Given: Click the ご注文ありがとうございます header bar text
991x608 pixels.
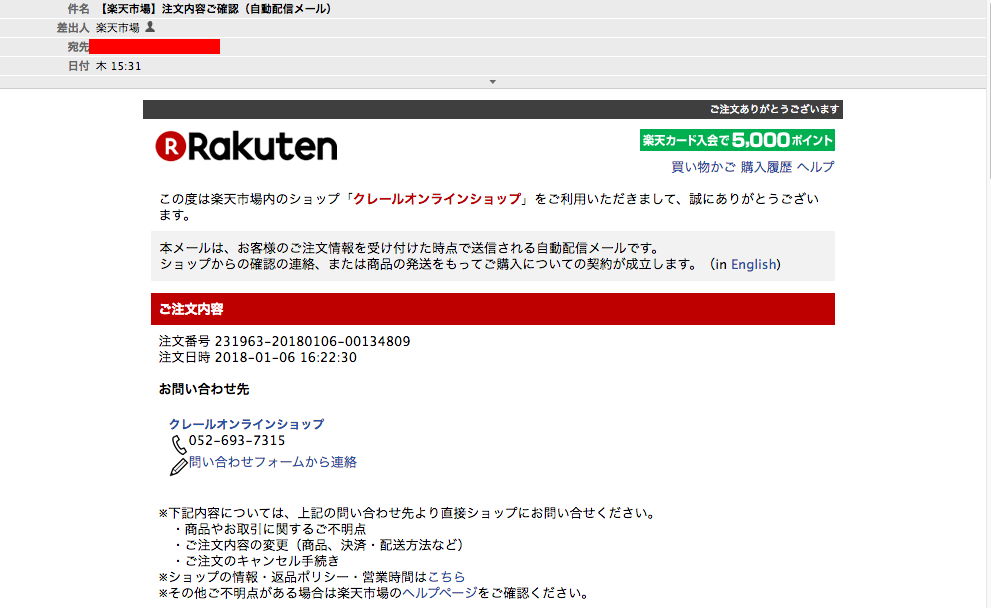Looking at the screenshot, I should pyautogui.click(x=774, y=109).
